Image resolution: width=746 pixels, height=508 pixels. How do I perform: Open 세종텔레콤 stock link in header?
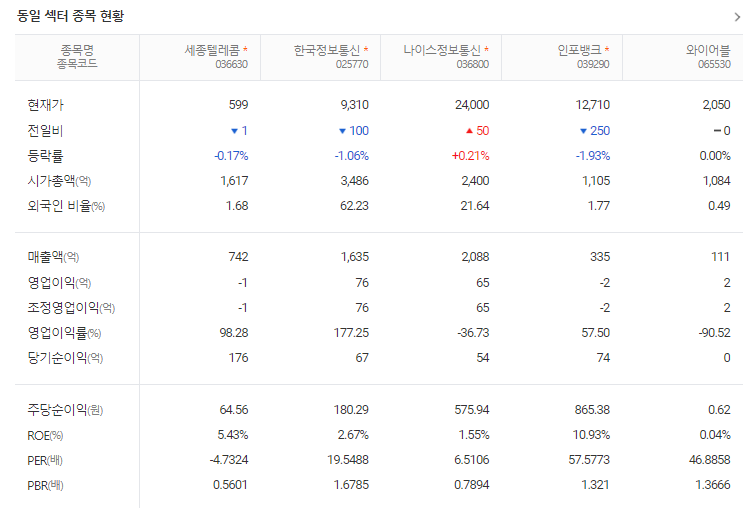coord(212,50)
